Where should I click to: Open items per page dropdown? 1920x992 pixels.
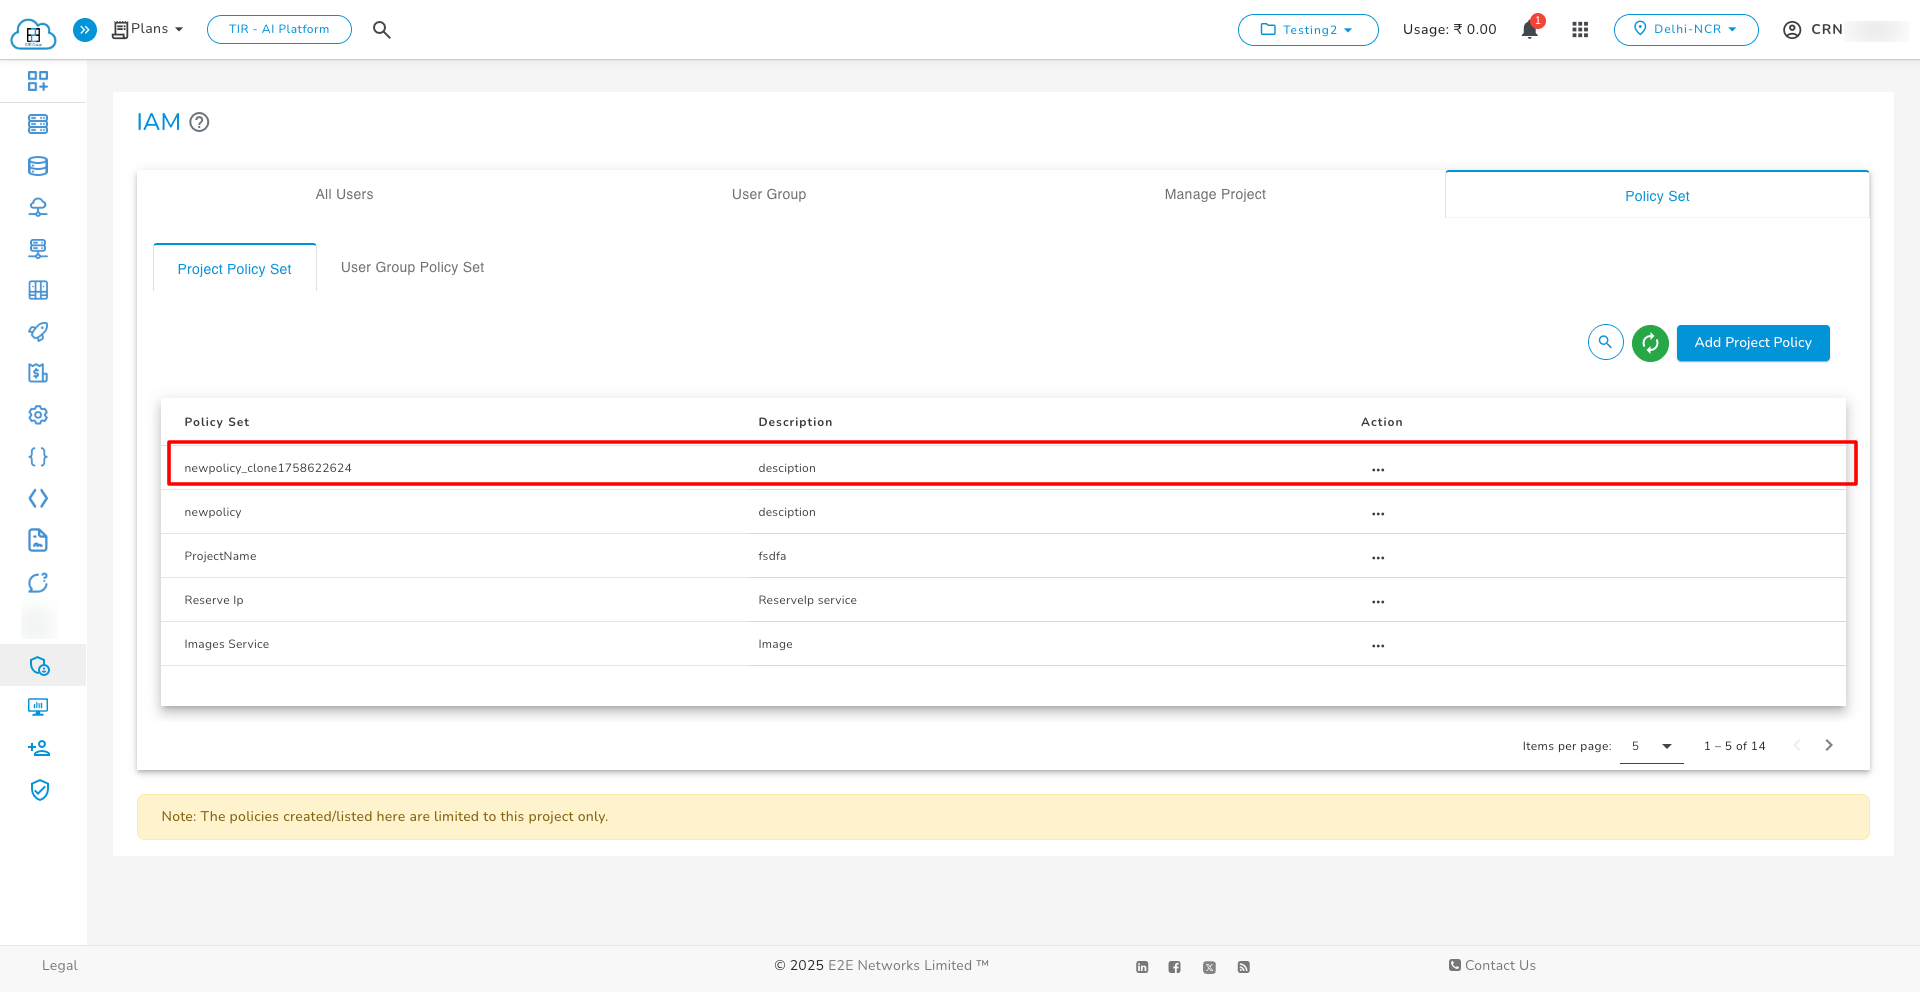pyautogui.click(x=1651, y=746)
